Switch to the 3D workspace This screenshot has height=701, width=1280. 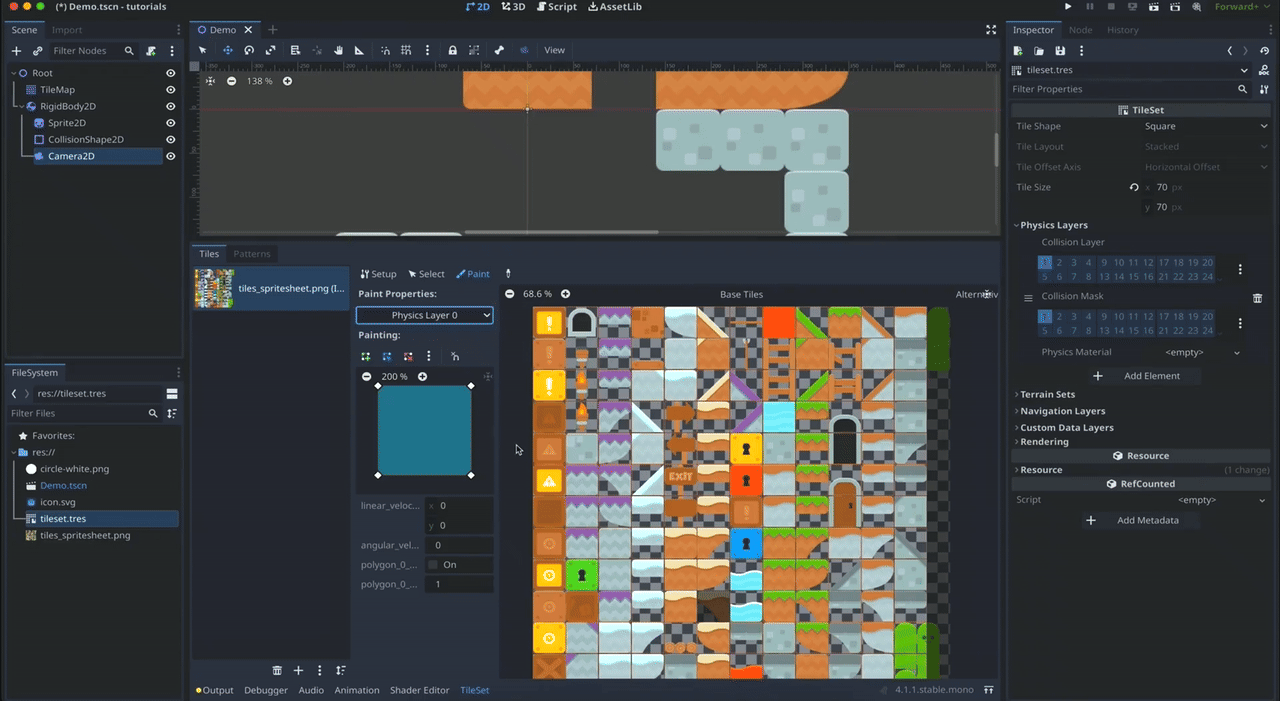coord(513,7)
